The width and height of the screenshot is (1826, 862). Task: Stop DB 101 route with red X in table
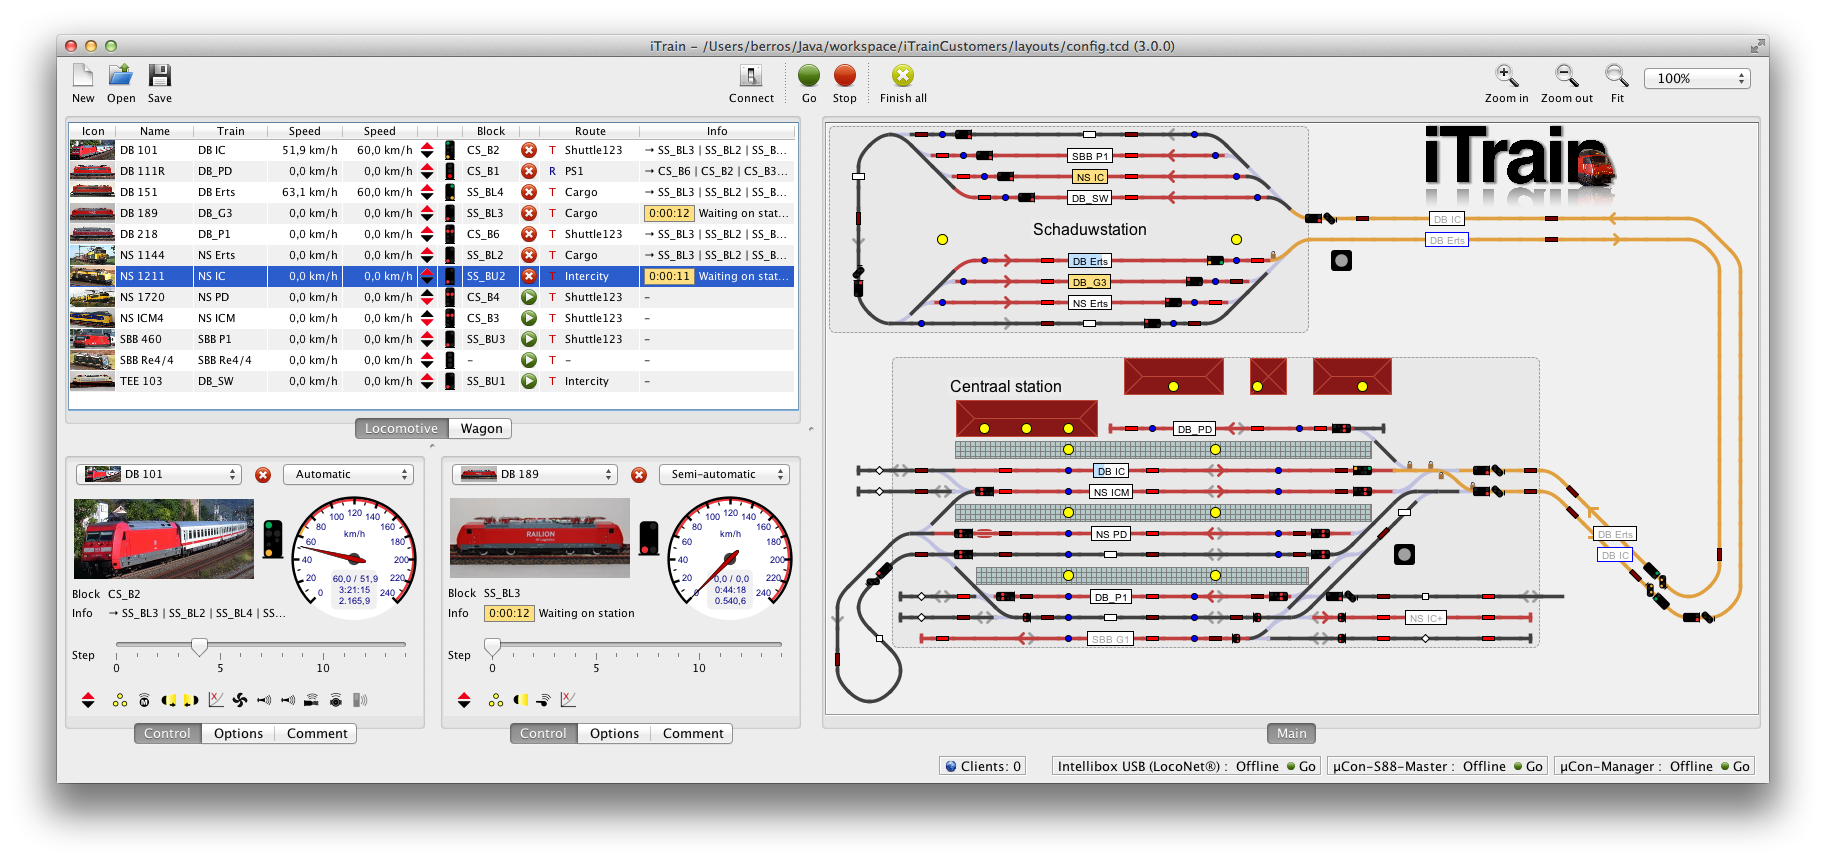click(x=529, y=150)
